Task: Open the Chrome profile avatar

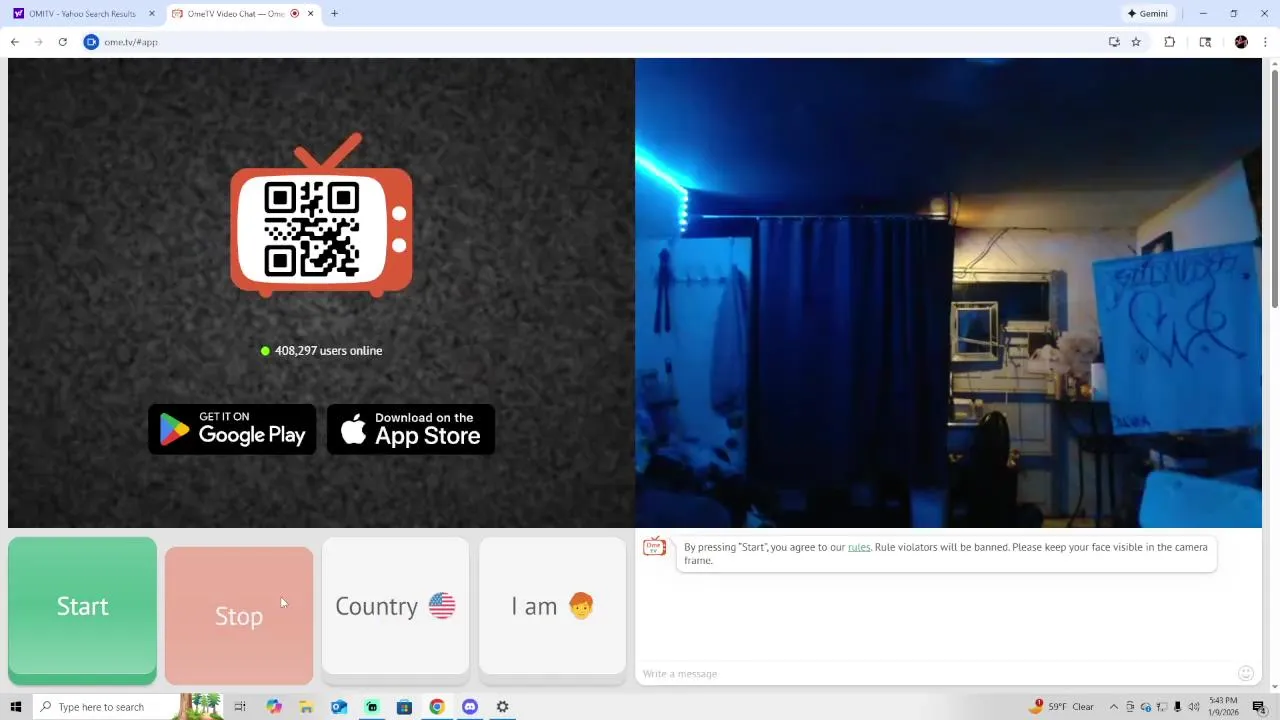Action: (1241, 42)
